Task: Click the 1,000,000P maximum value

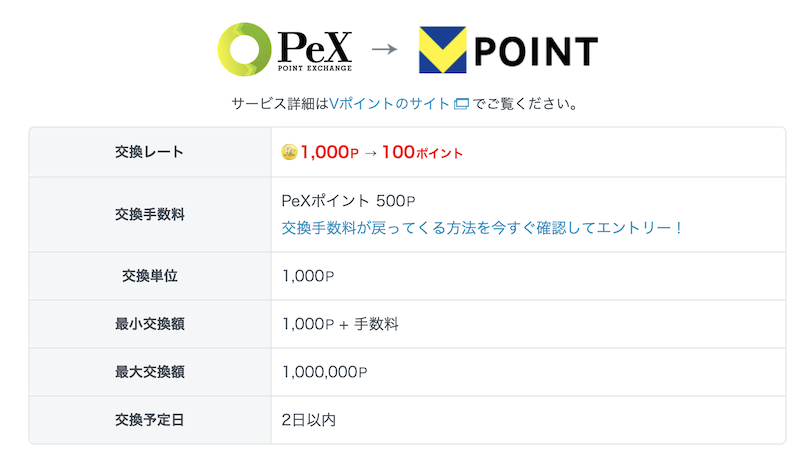Action: [326, 372]
